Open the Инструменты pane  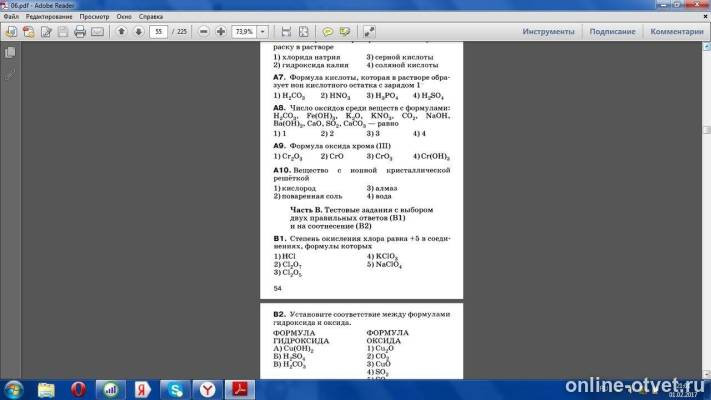pos(548,32)
